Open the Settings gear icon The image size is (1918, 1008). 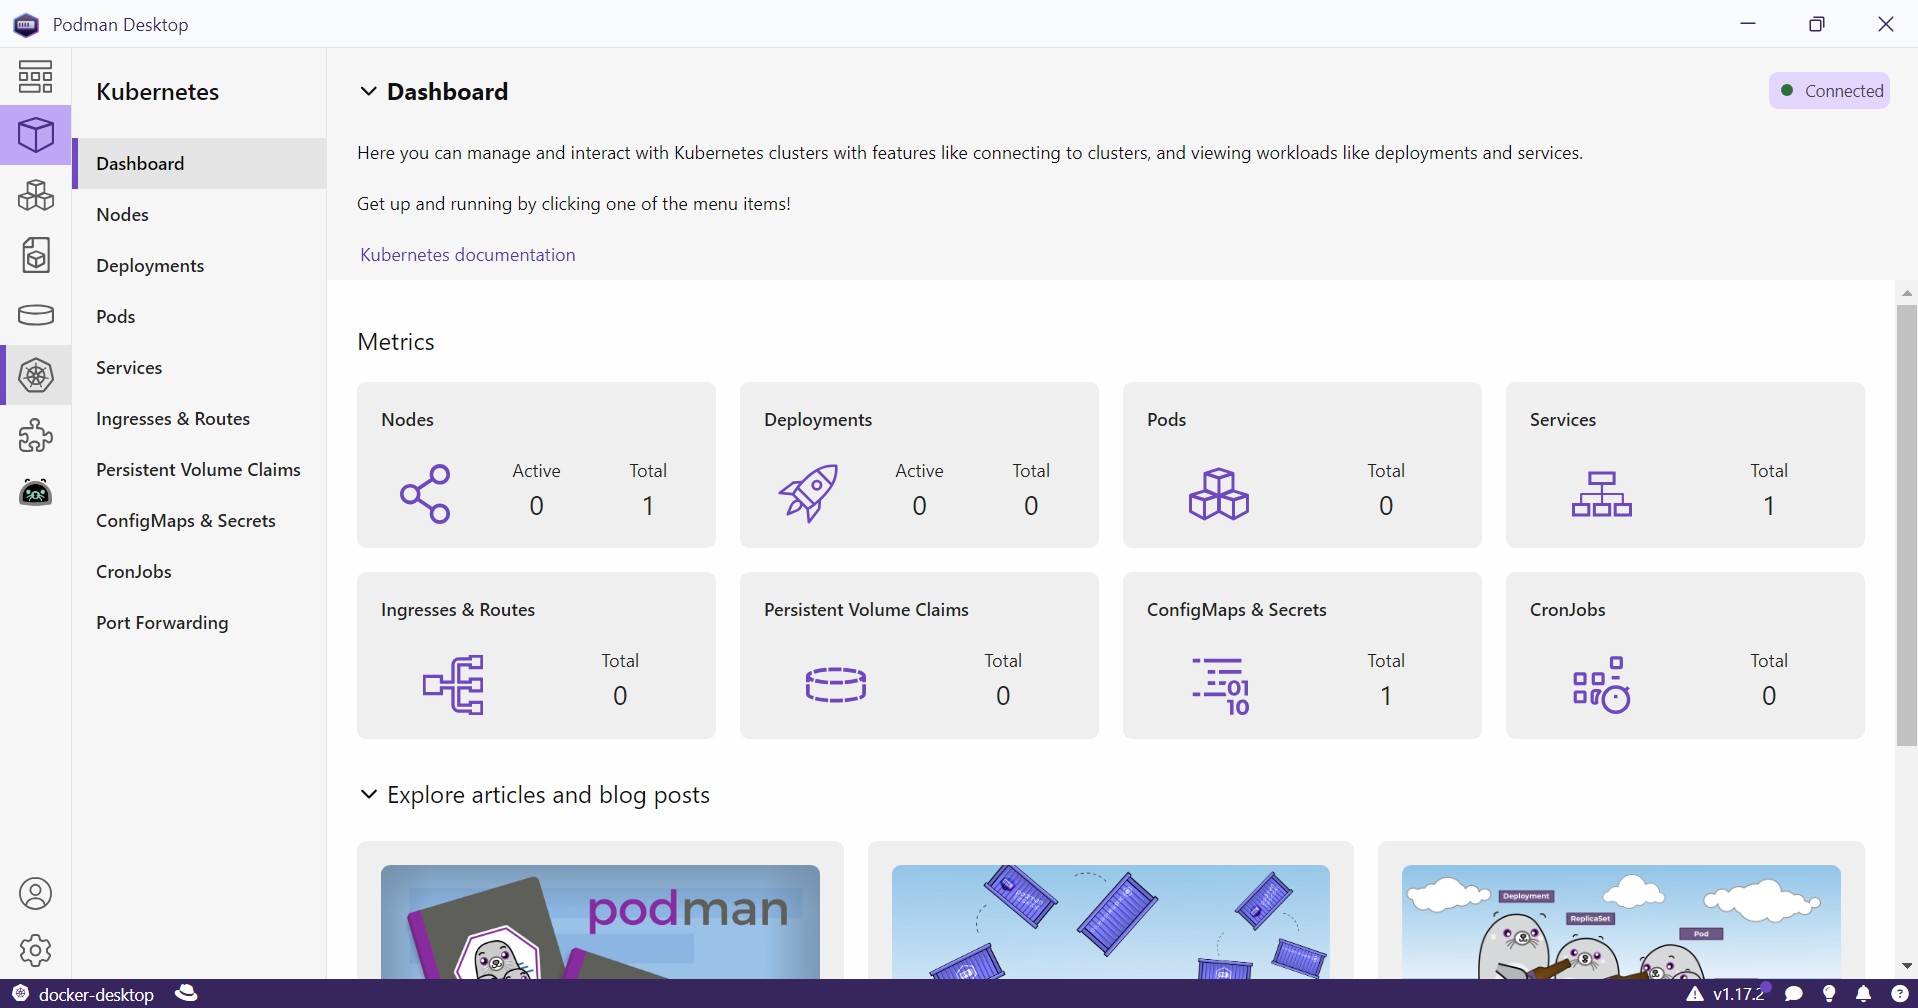coord(35,950)
